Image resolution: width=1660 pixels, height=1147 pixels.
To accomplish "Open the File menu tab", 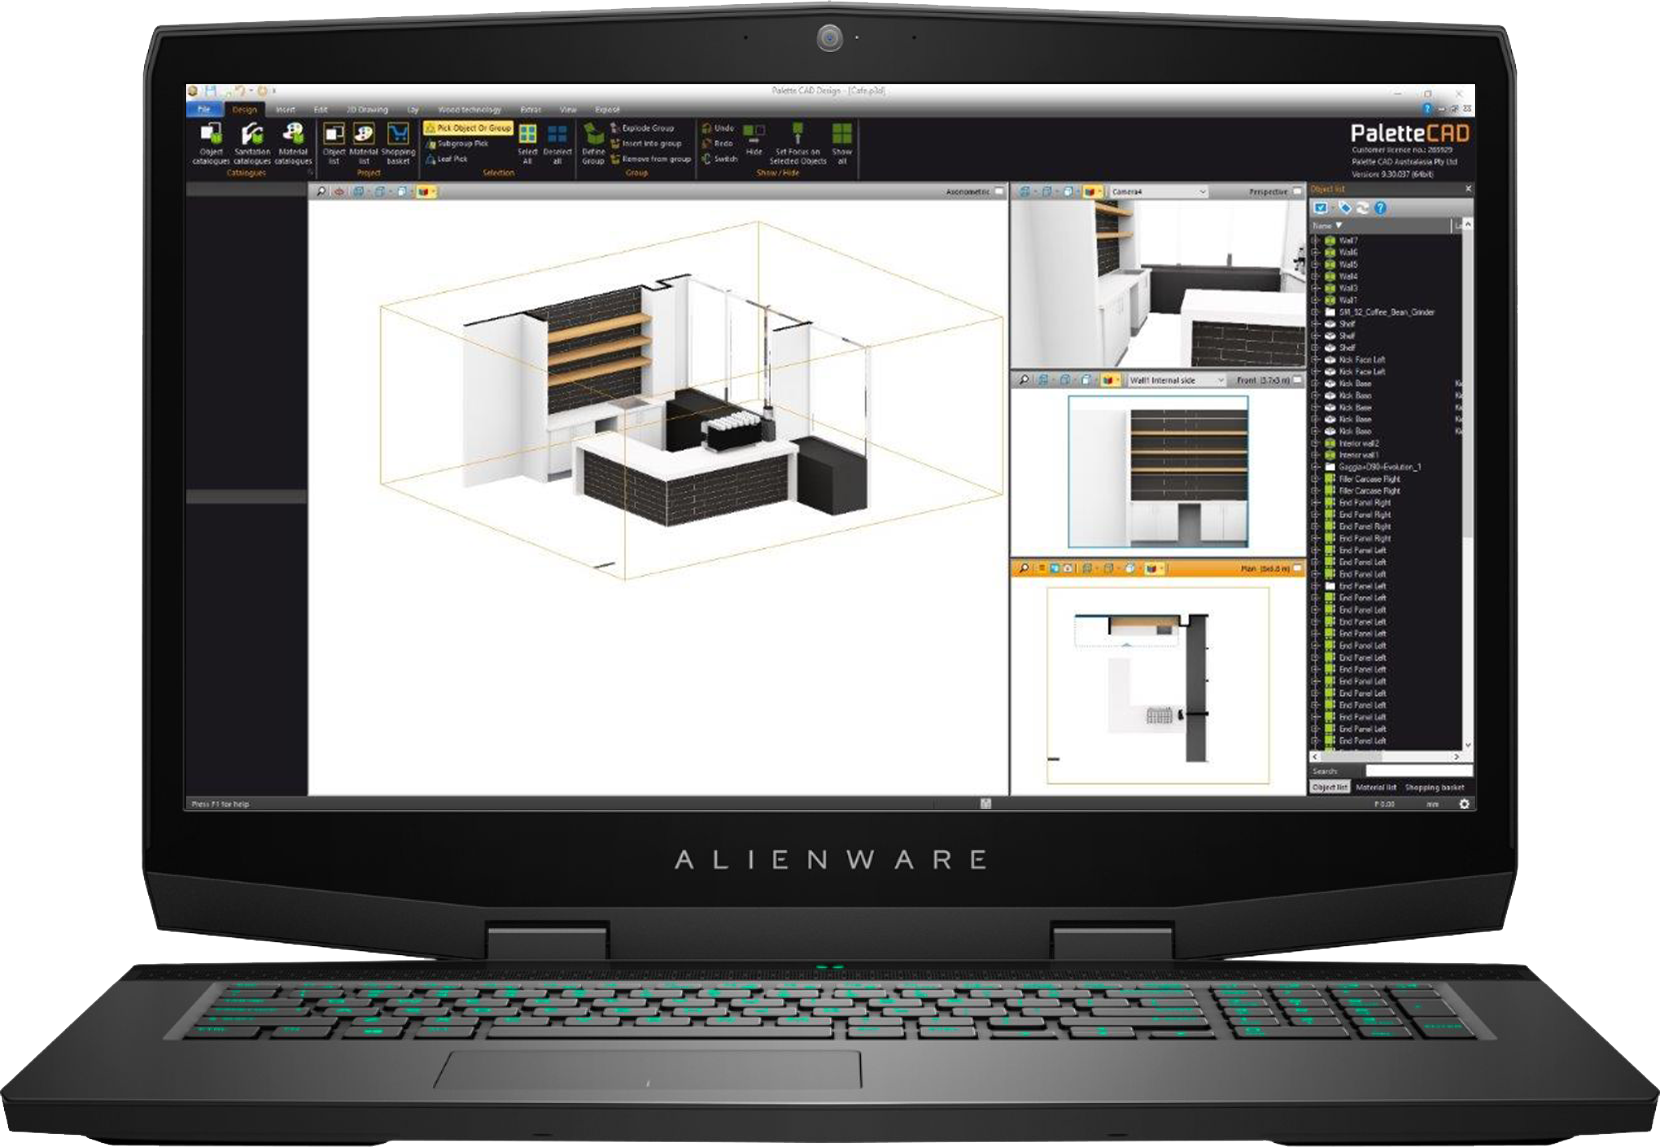I will (204, 109).
